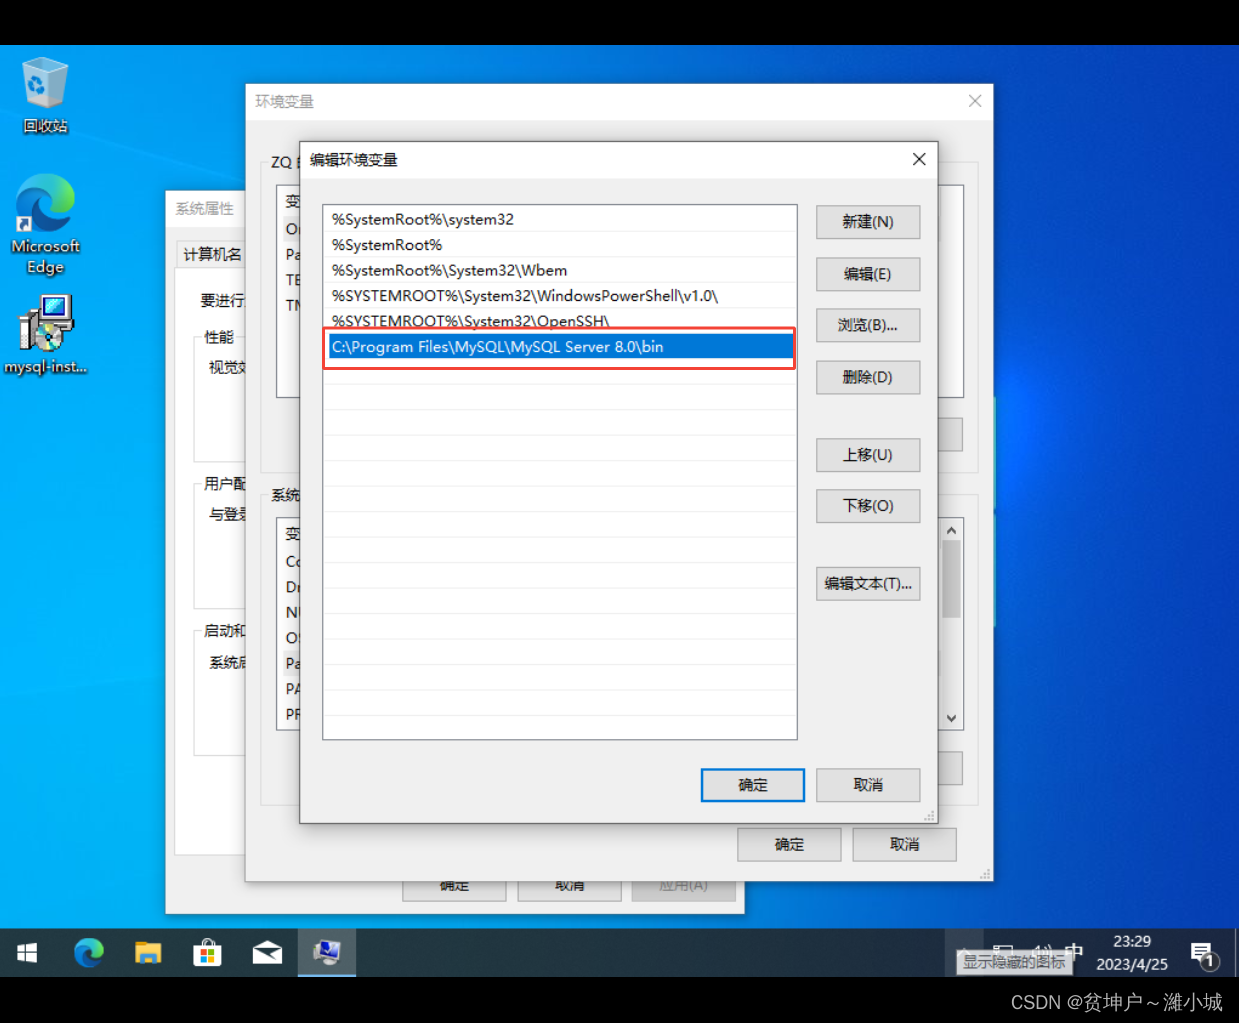Click the System Properties taskbar icon
Image resolution: width=1239 pixels, height=1023 pixels.
tap(327, 953)
